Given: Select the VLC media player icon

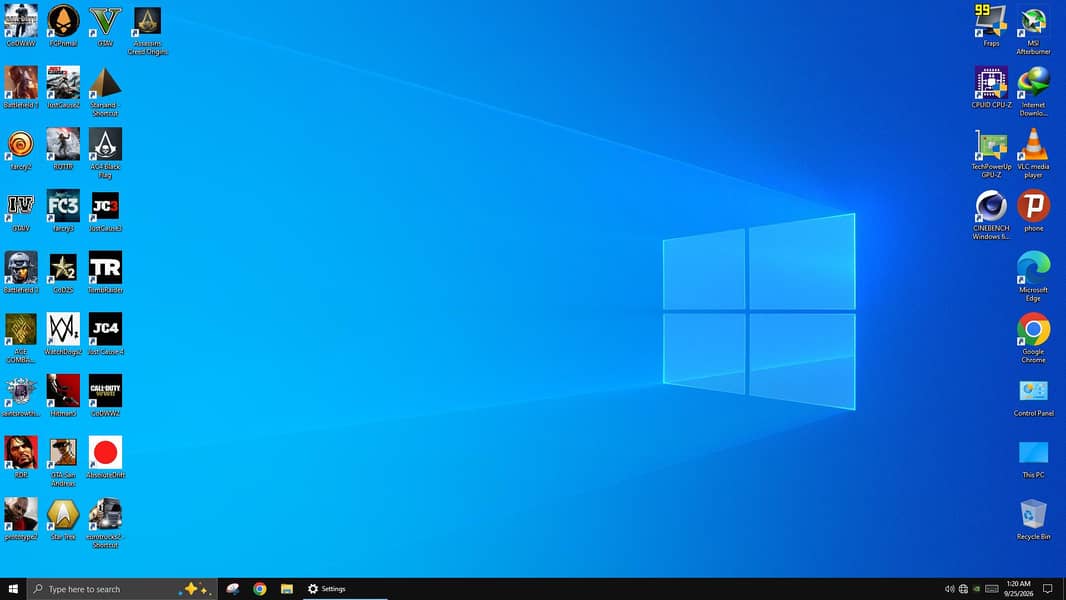Looking at the screenshot, I should tap(1033, 144).
